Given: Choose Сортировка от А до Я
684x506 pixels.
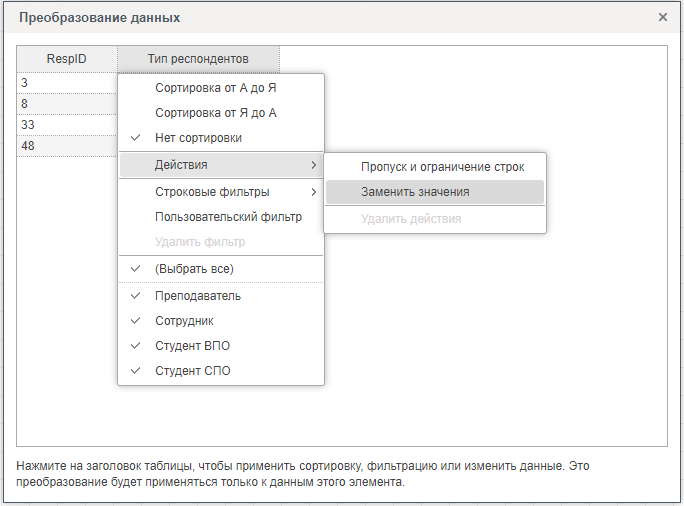Looking at the screenshot, I should [x=215, y=88].
